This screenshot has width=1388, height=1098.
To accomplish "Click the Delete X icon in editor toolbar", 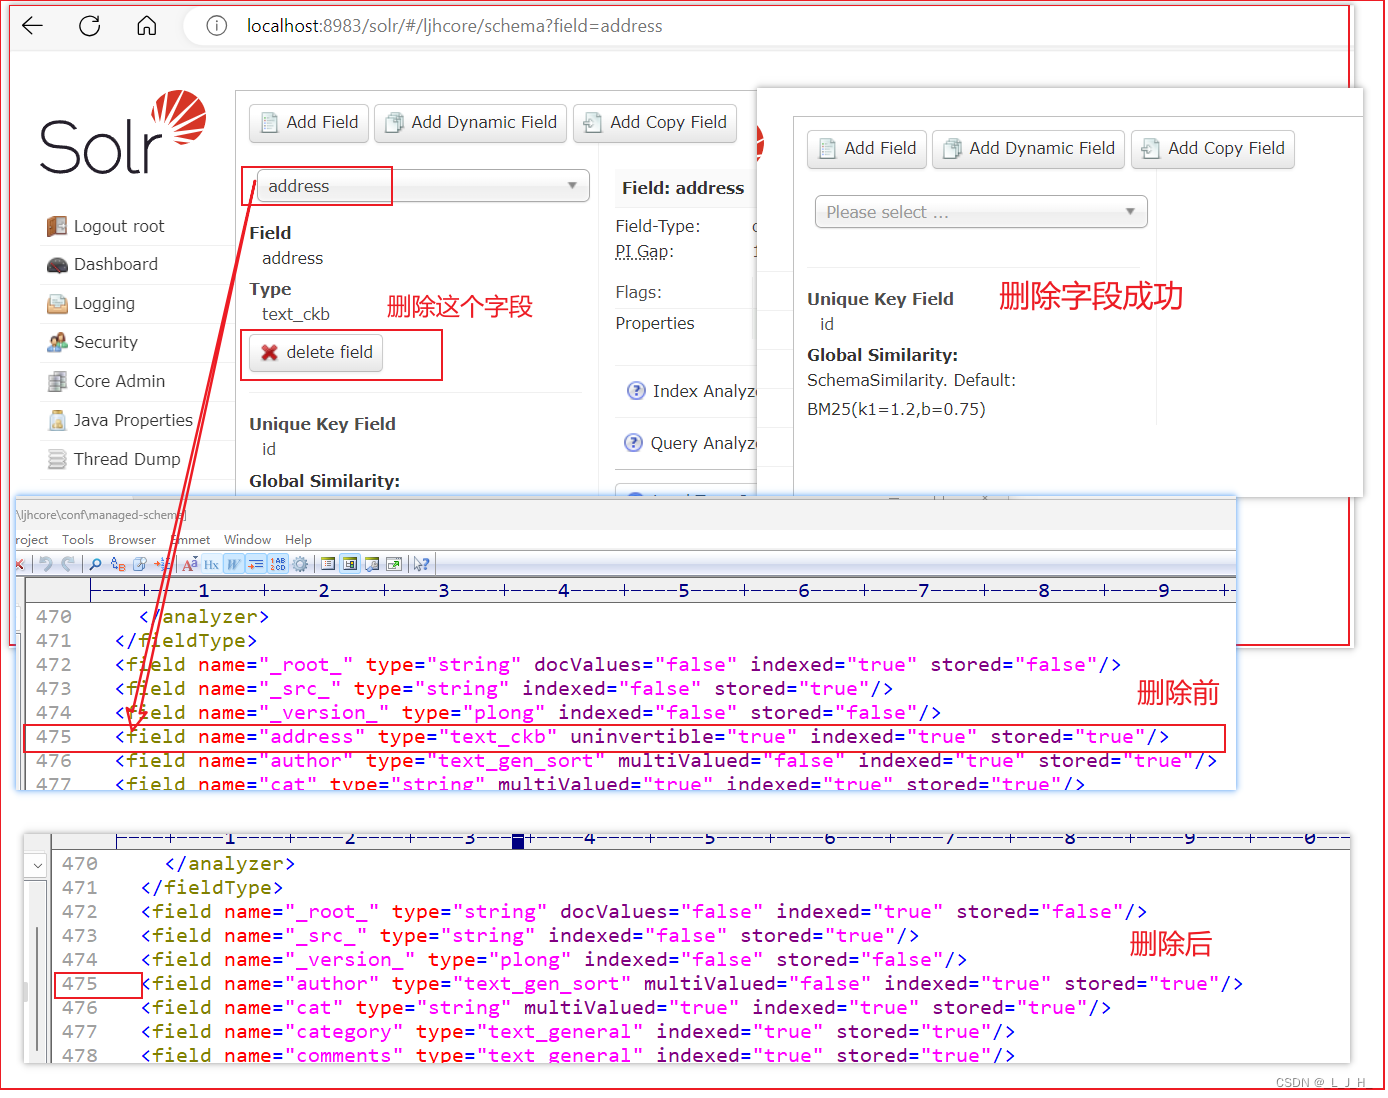I will click(x=20, y=564).
